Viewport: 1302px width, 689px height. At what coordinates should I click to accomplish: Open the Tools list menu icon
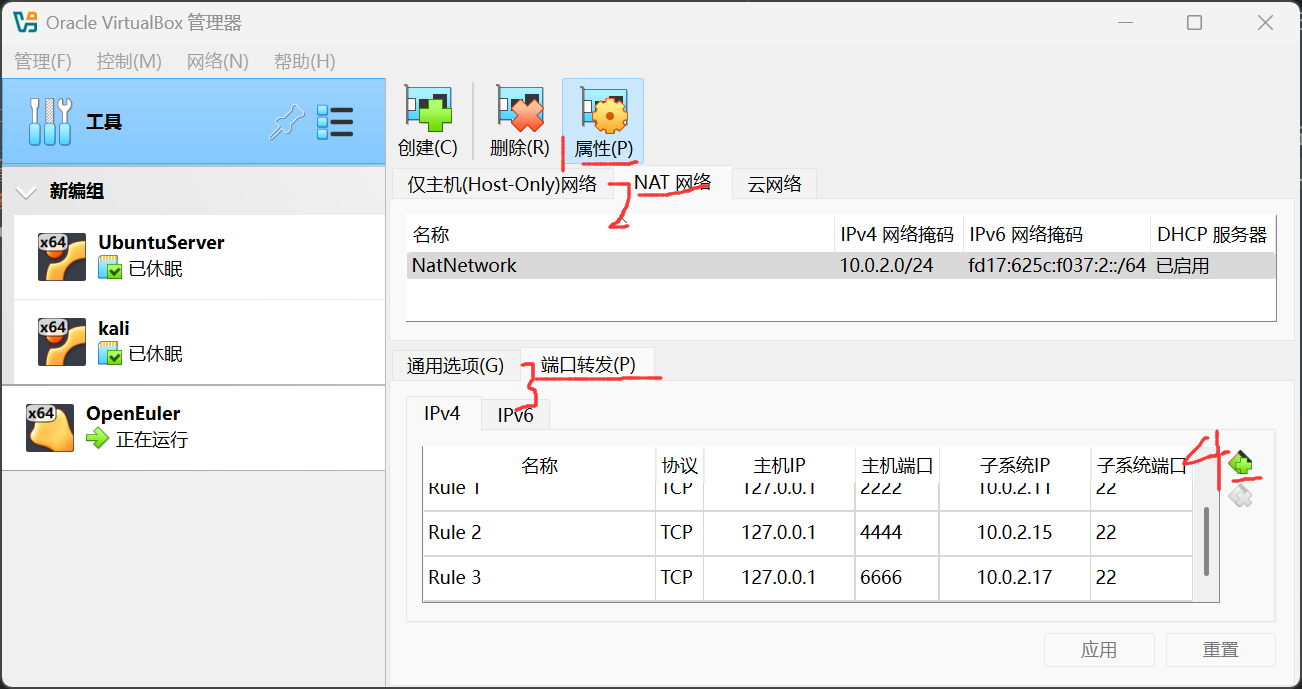(335, 122)
